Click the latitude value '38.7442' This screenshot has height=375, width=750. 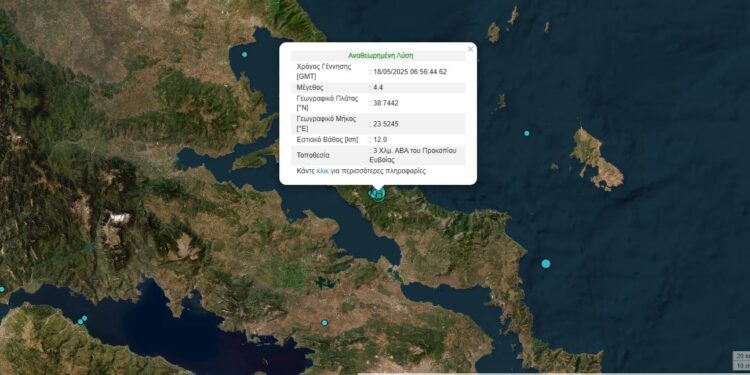(x=385, y=103)
